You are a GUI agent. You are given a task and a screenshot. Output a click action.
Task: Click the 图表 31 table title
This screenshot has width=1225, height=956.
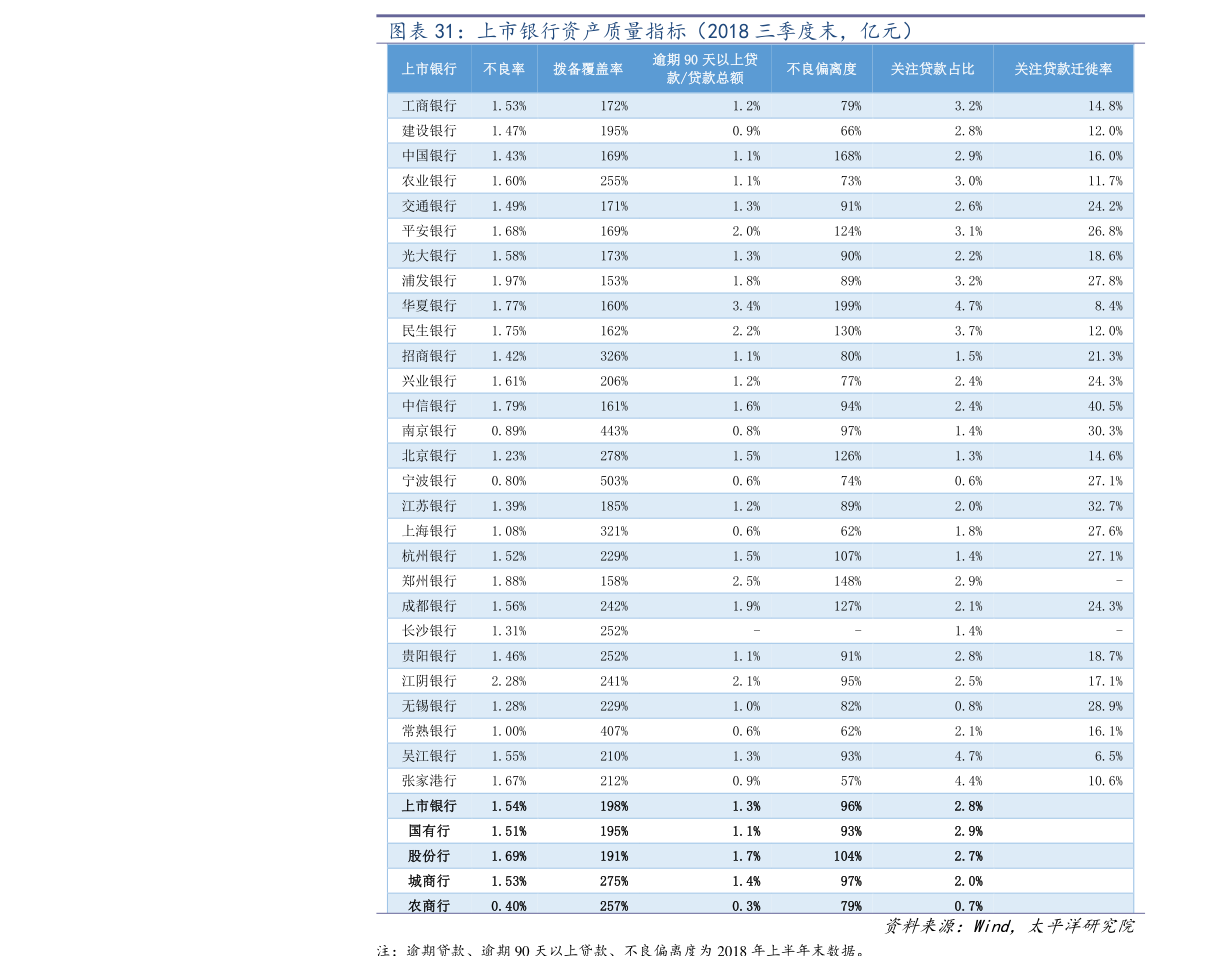coord(651,31)
